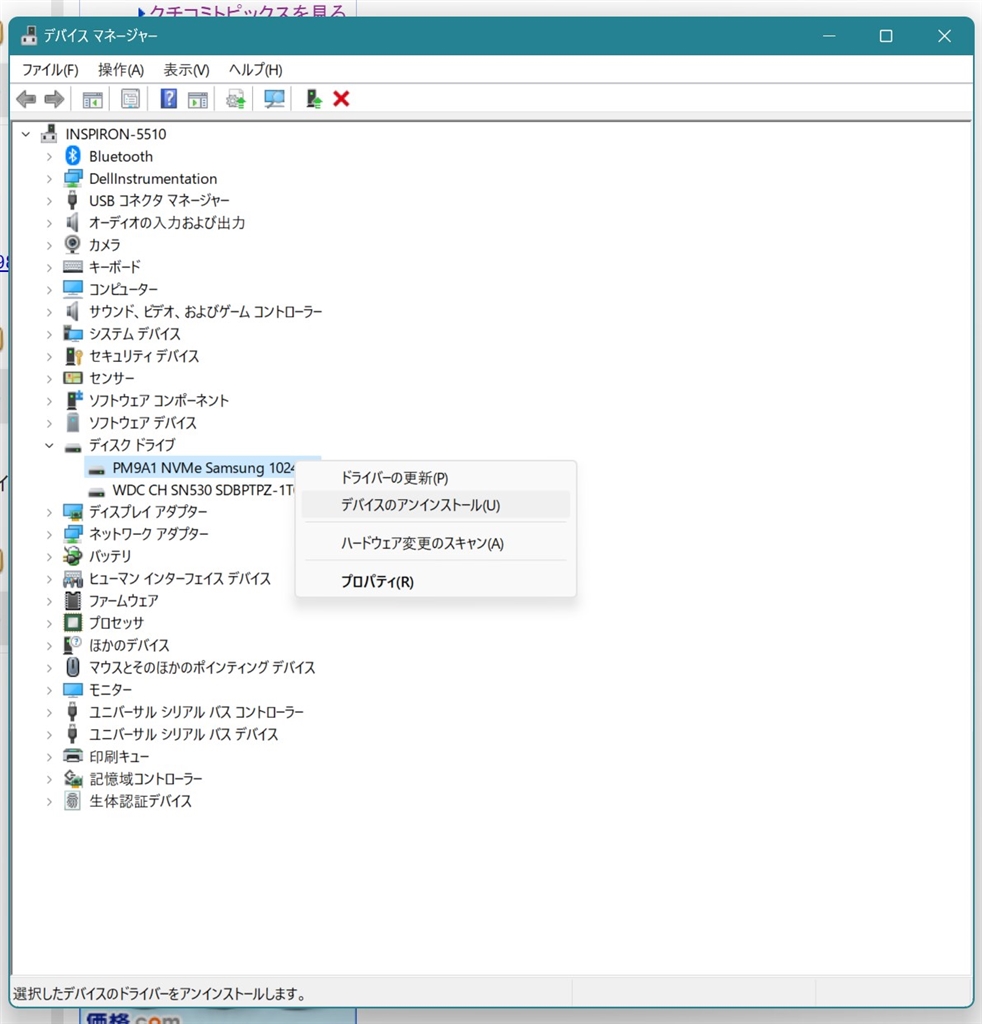Screen dimensions: 982x1024
Task: Select the コンピューター label
Action: pyautogui.click(x=123, y=289)
